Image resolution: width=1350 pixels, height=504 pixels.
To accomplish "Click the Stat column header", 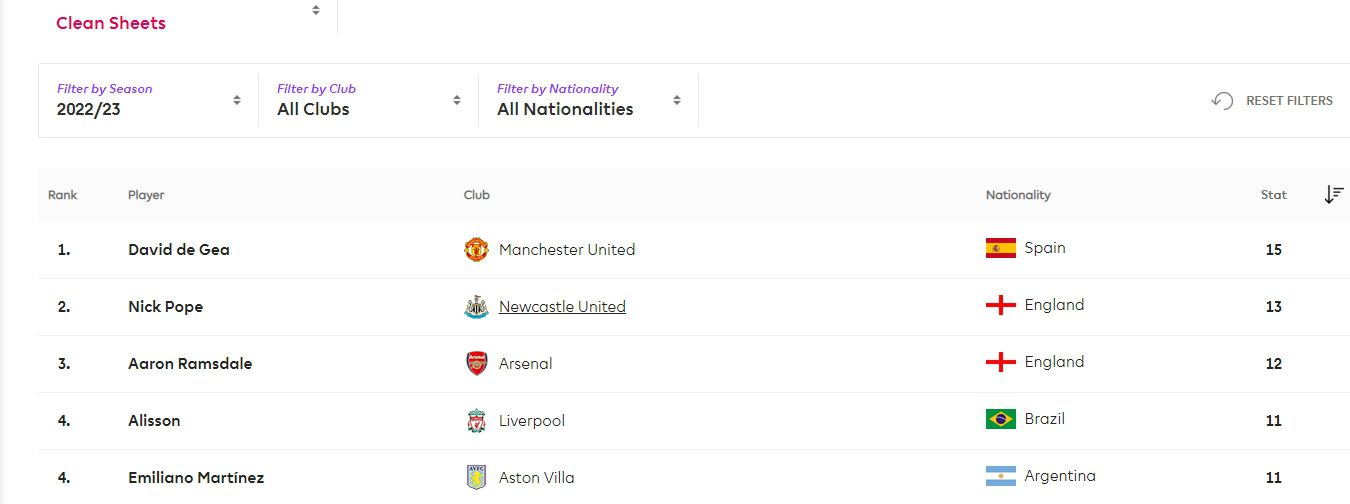I will [1273, 195].
